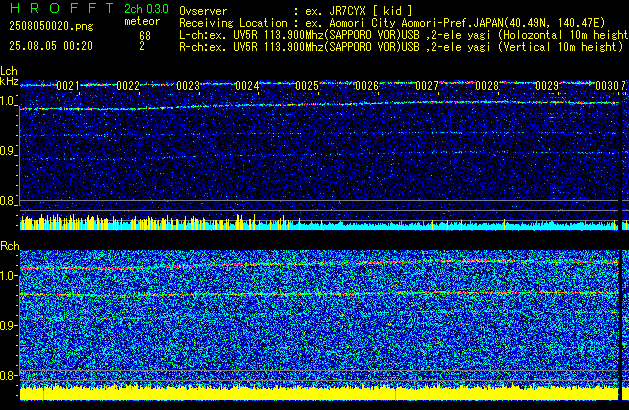Click the Lch yellow-cyan signal level bar
This screenshot has width=629, height=410.
(319, 222)
